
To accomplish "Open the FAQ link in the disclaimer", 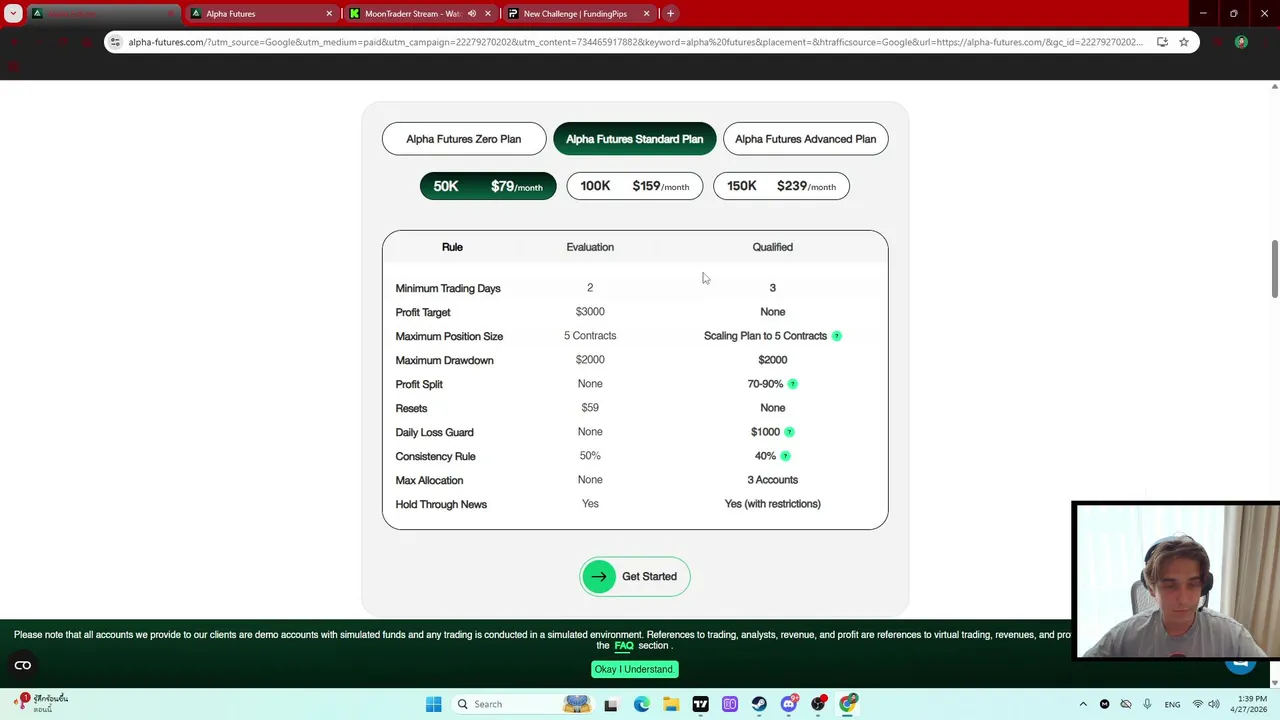I will (x=624, y=646).
